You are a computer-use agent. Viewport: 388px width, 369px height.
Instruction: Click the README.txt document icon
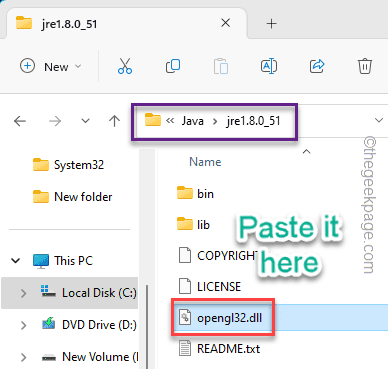185,348
